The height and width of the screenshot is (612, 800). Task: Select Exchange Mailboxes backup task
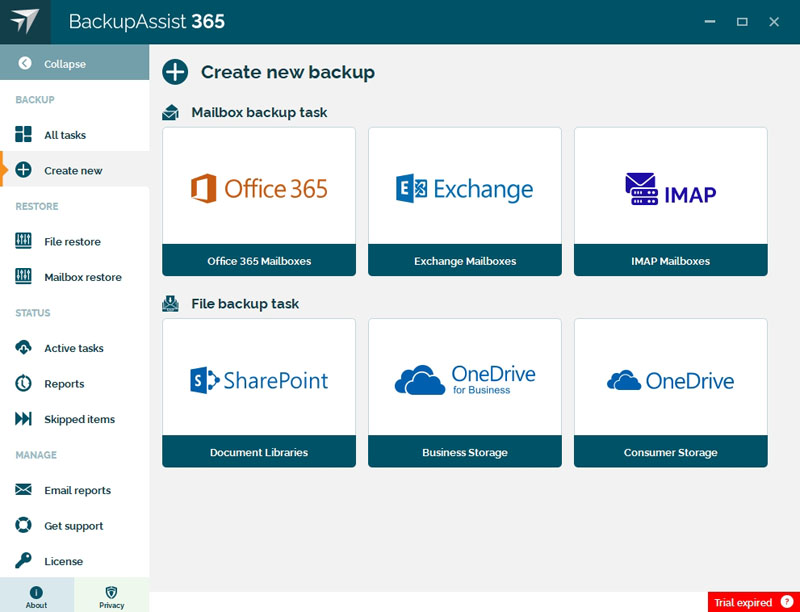(464, 200)
